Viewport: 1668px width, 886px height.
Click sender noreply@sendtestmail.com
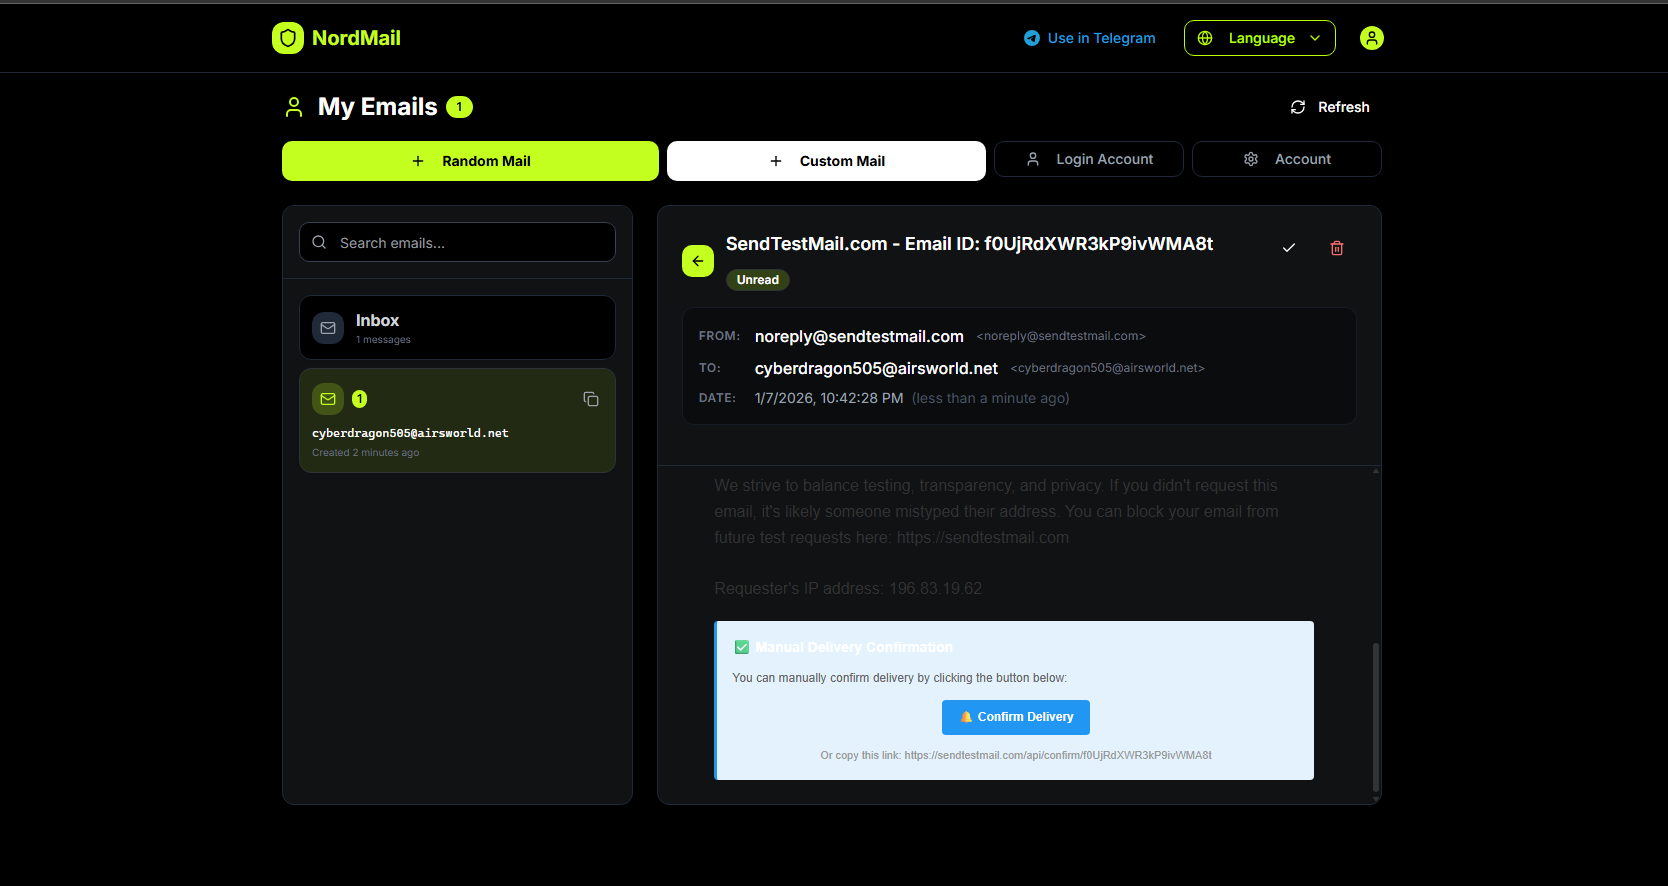pos(859,337)
